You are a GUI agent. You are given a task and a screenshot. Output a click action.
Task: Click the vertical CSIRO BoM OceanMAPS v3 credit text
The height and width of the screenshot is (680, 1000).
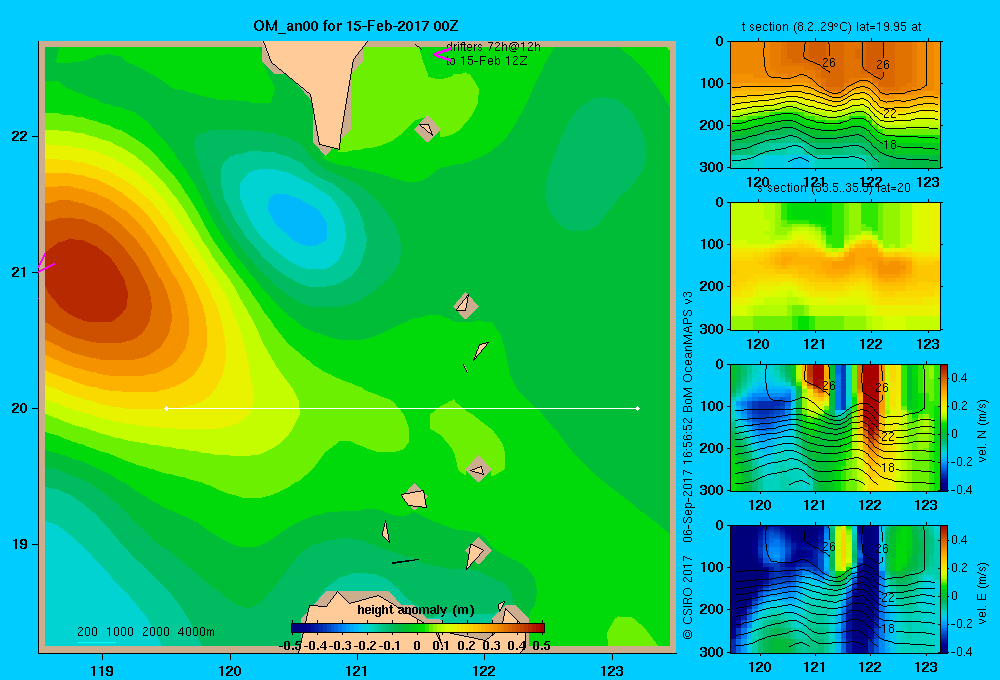coord(688,466)
